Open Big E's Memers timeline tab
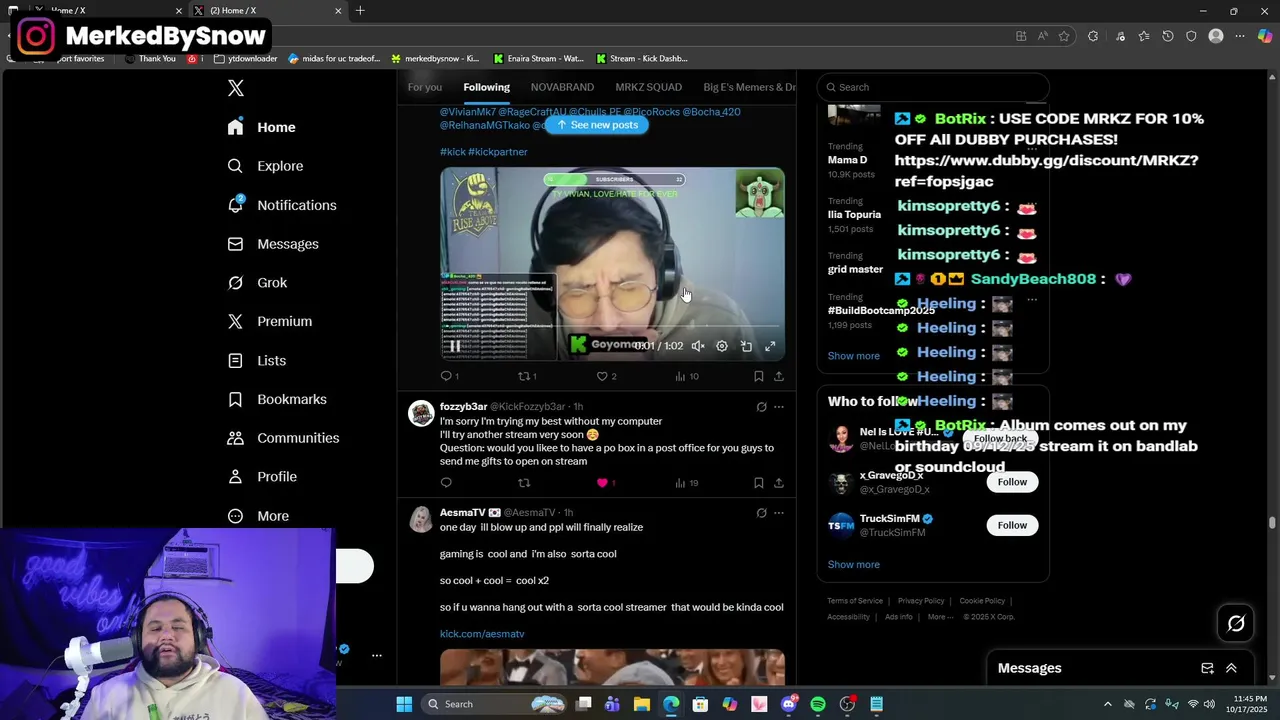1280x720 pixels. [x=749, y=87]
